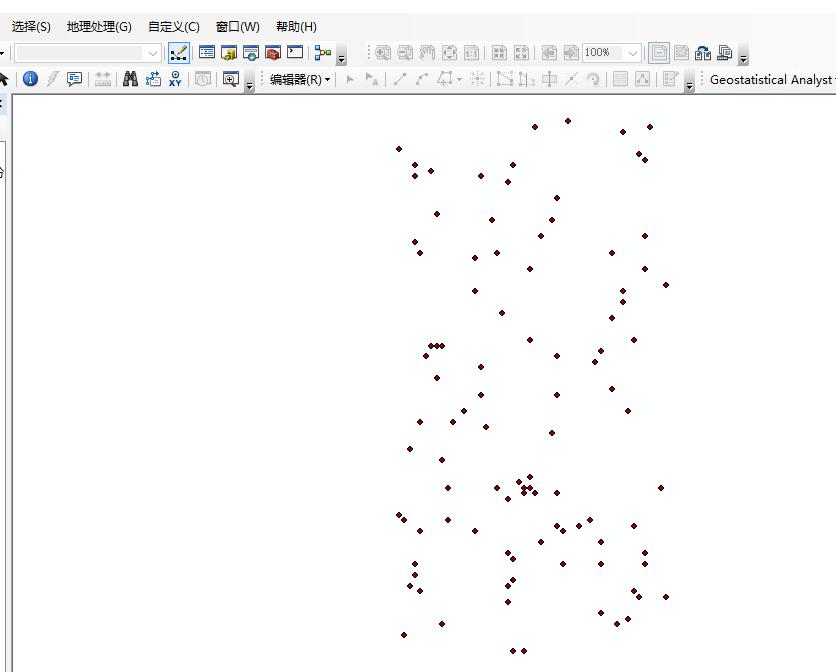Open the 帮助(H) menu
The image size is (836, 672).
coord(296,27)
